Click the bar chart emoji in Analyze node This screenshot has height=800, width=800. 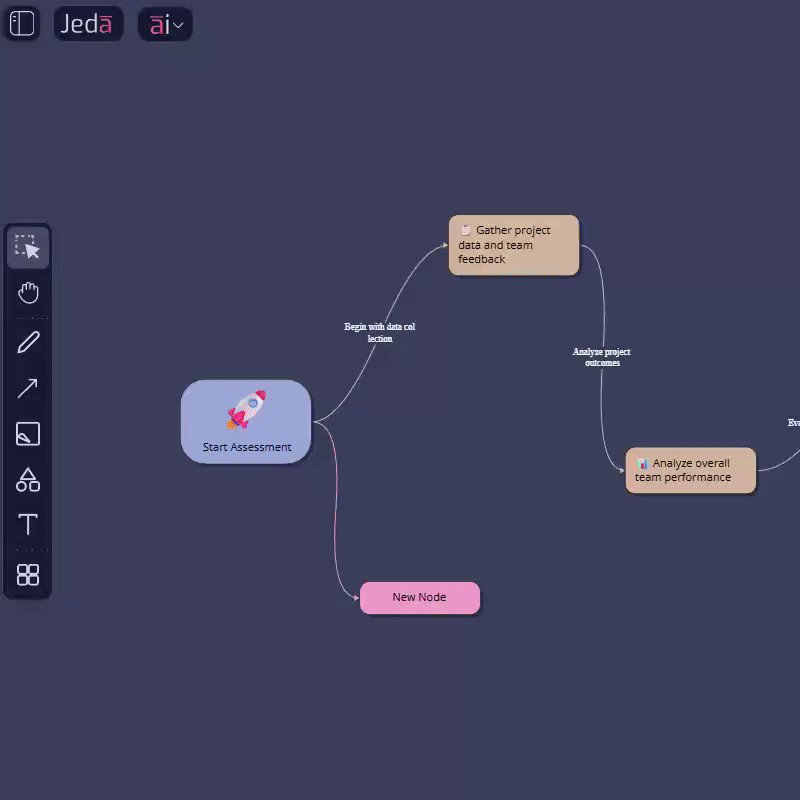coord(642,464)
